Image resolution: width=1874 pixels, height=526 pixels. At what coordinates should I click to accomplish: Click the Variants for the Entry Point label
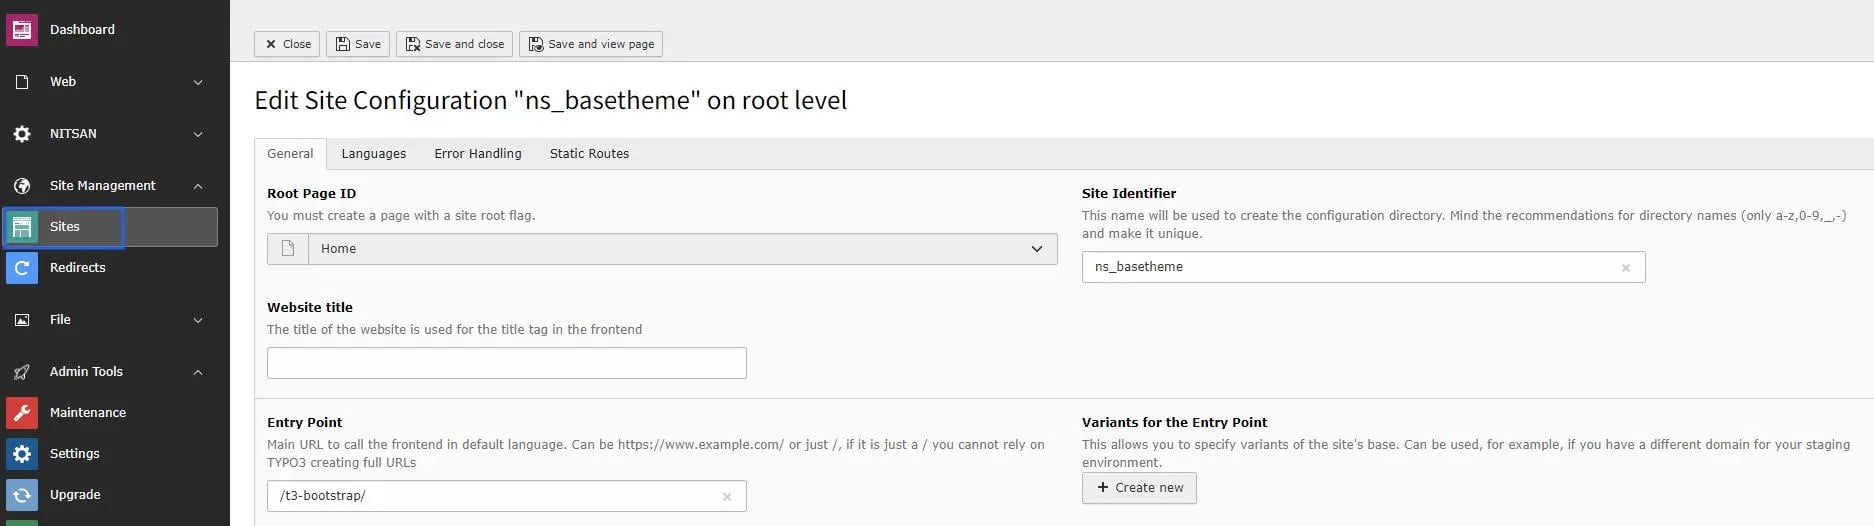tap(1174, 423)
